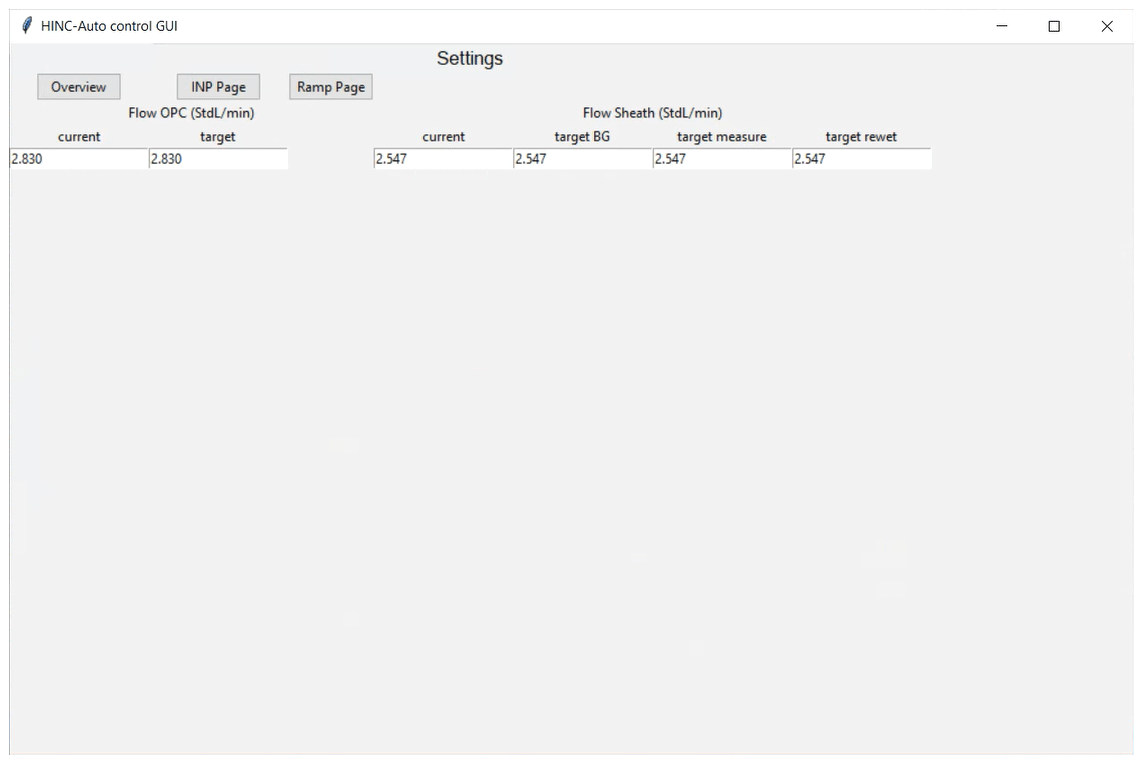Click the target rewet input field
This screenshot has height=765, width=1144.
pyautogui.click(x=861, y=158)
